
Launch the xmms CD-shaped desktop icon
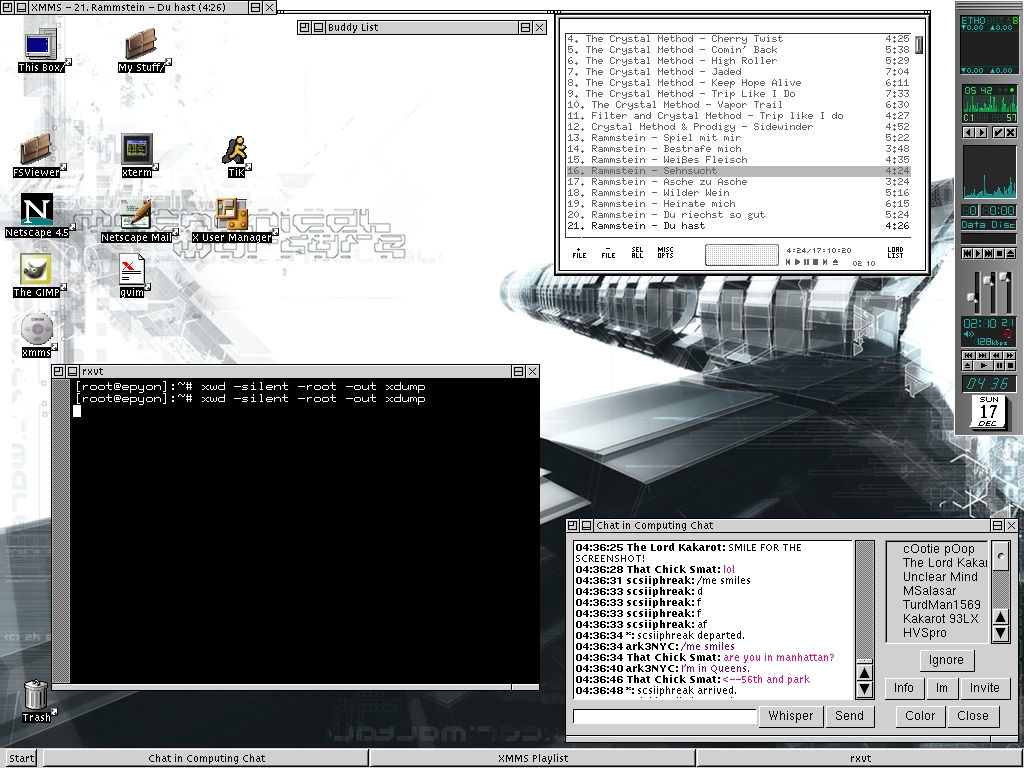(x=37, y=336)
